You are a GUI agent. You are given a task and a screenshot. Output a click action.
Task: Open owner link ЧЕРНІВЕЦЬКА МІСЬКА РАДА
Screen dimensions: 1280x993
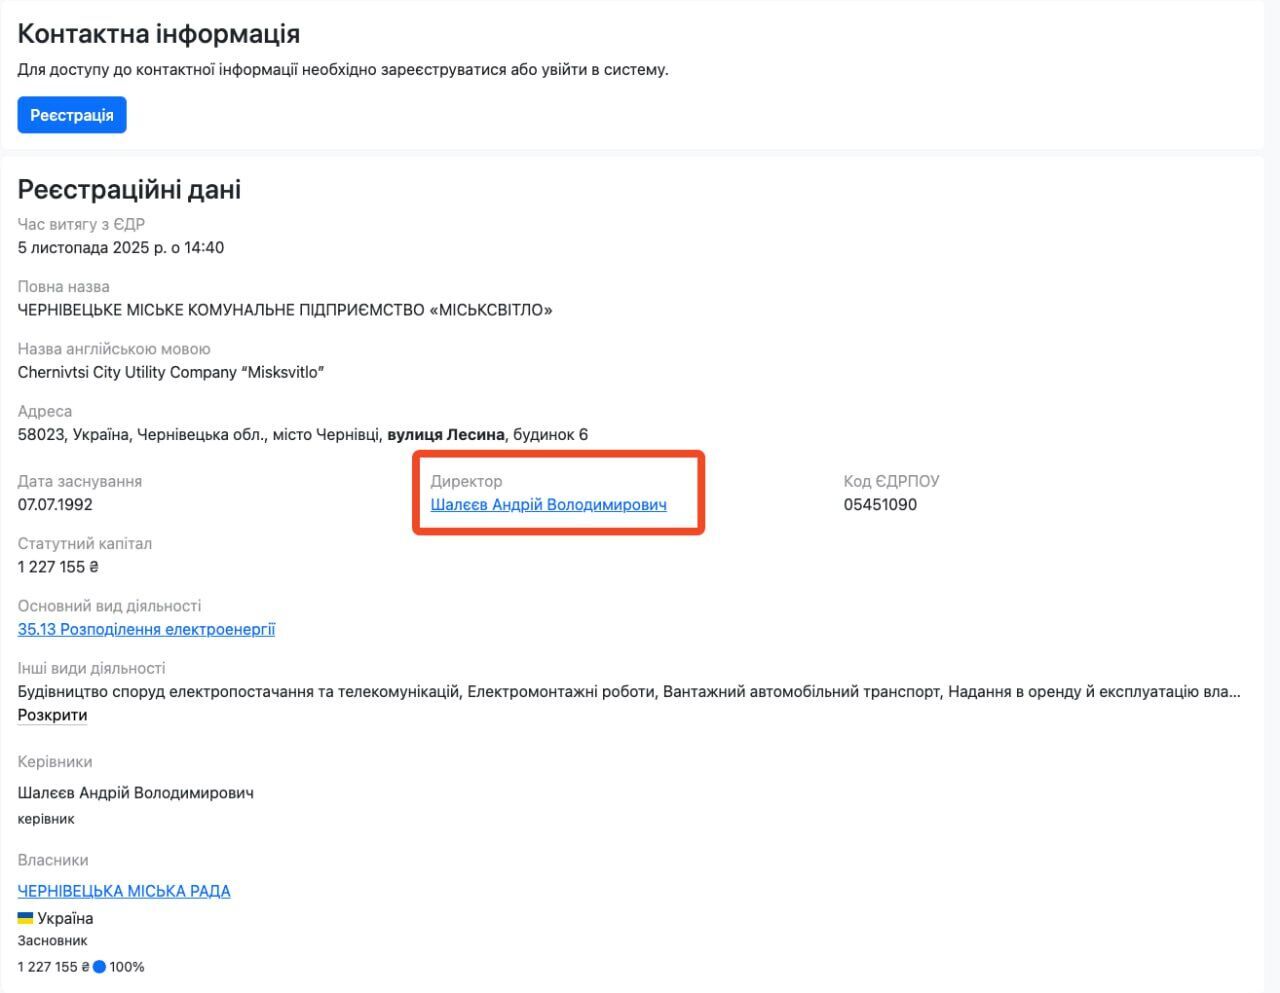click(124, 891)
